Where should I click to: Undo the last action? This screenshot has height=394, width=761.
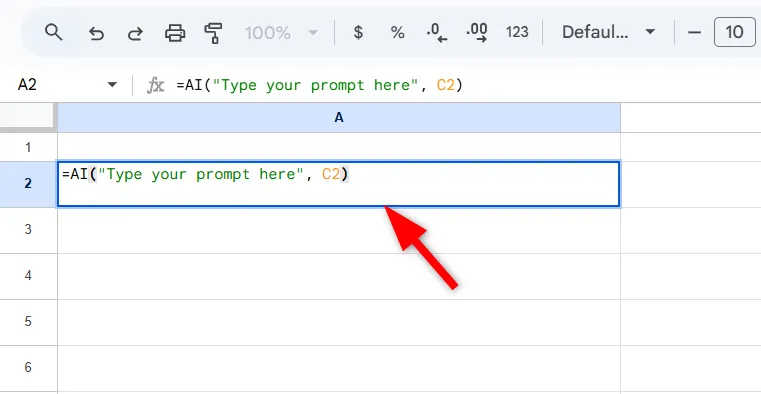point(96,33)
